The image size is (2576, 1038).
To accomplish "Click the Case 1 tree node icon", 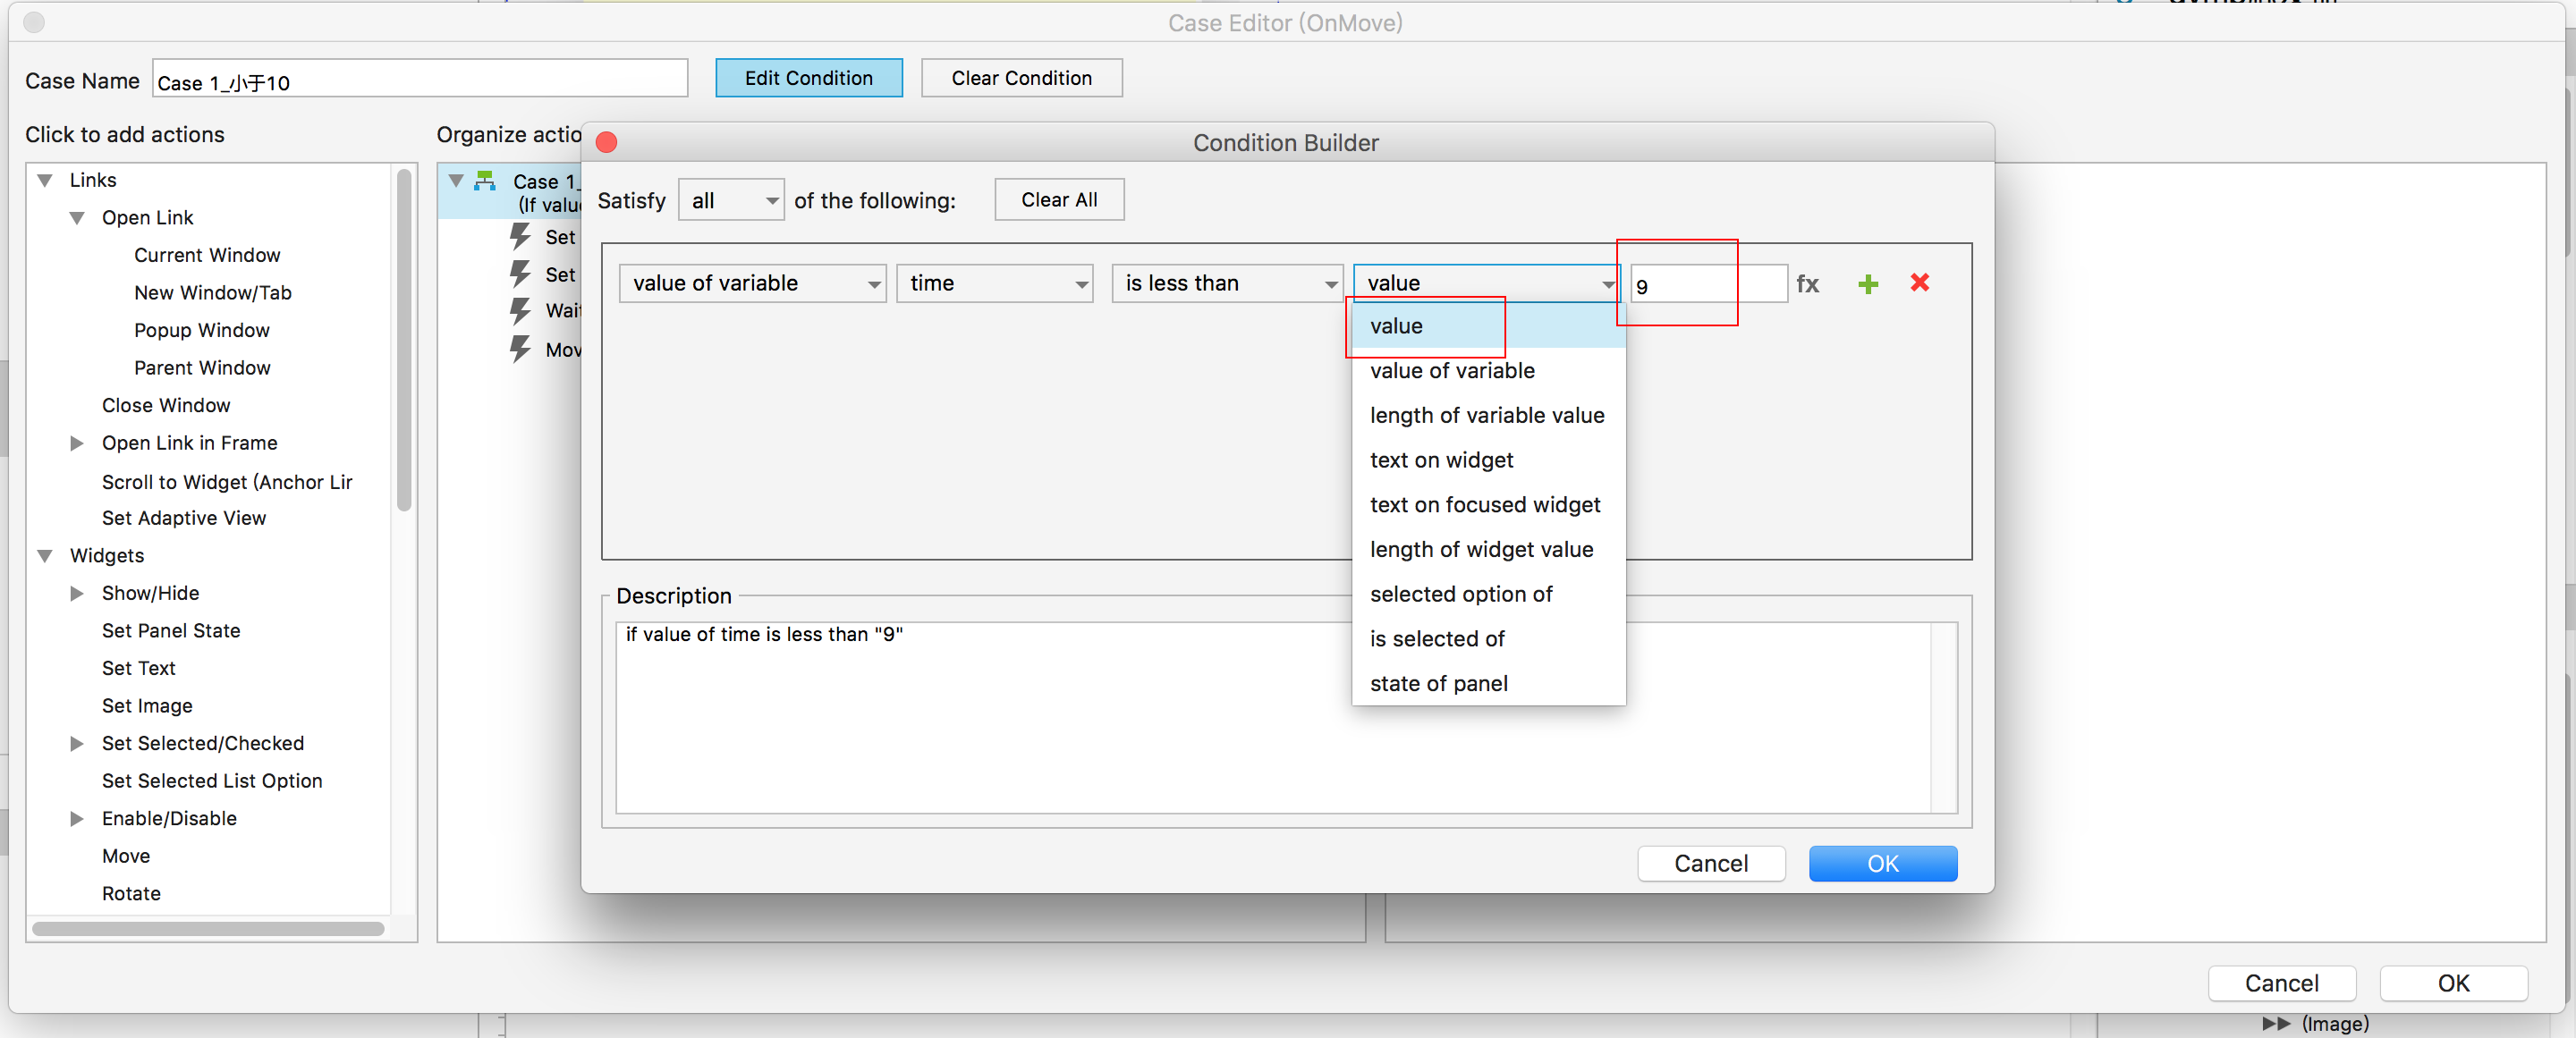I will 485,181.
